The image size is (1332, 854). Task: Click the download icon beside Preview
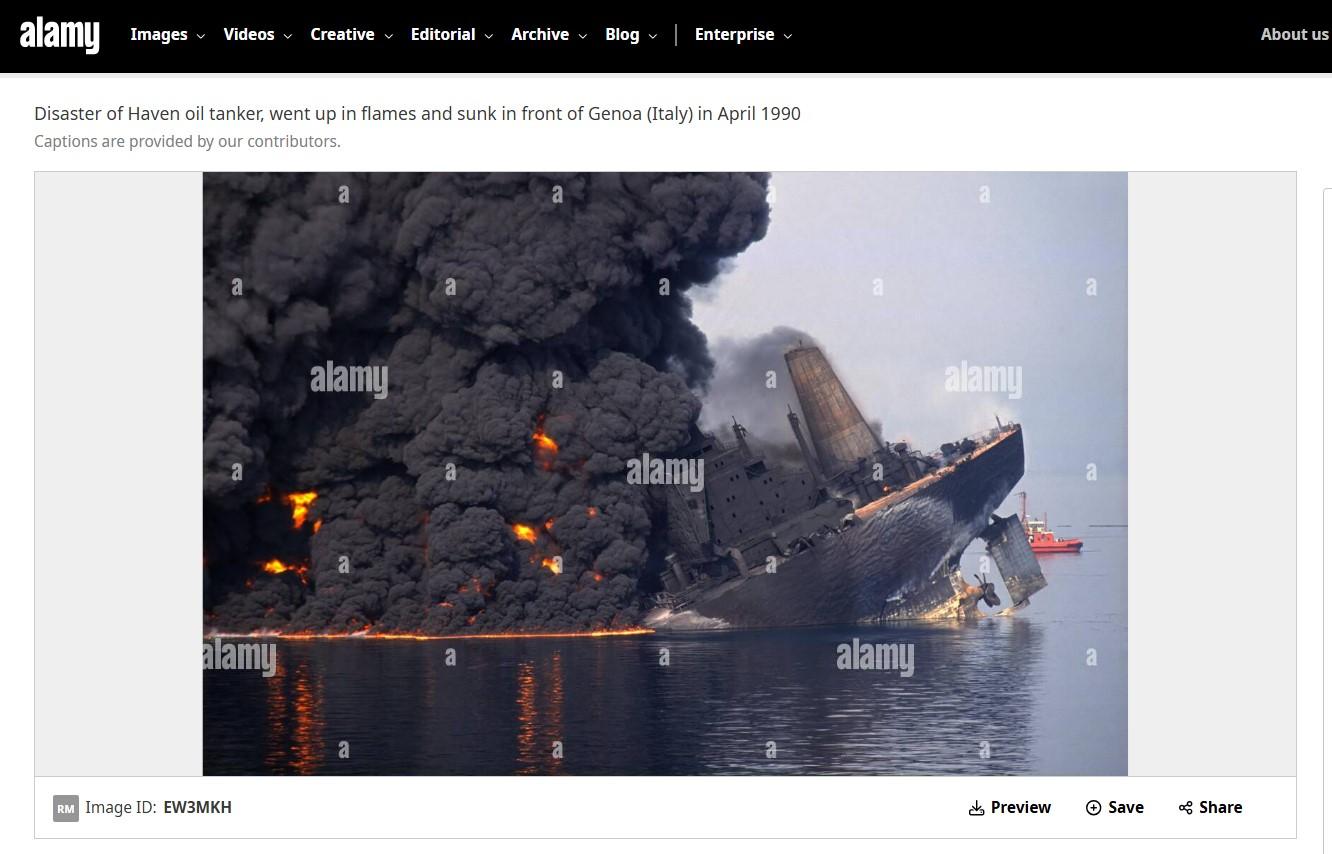pyautogui.click(x=977, y=808)
